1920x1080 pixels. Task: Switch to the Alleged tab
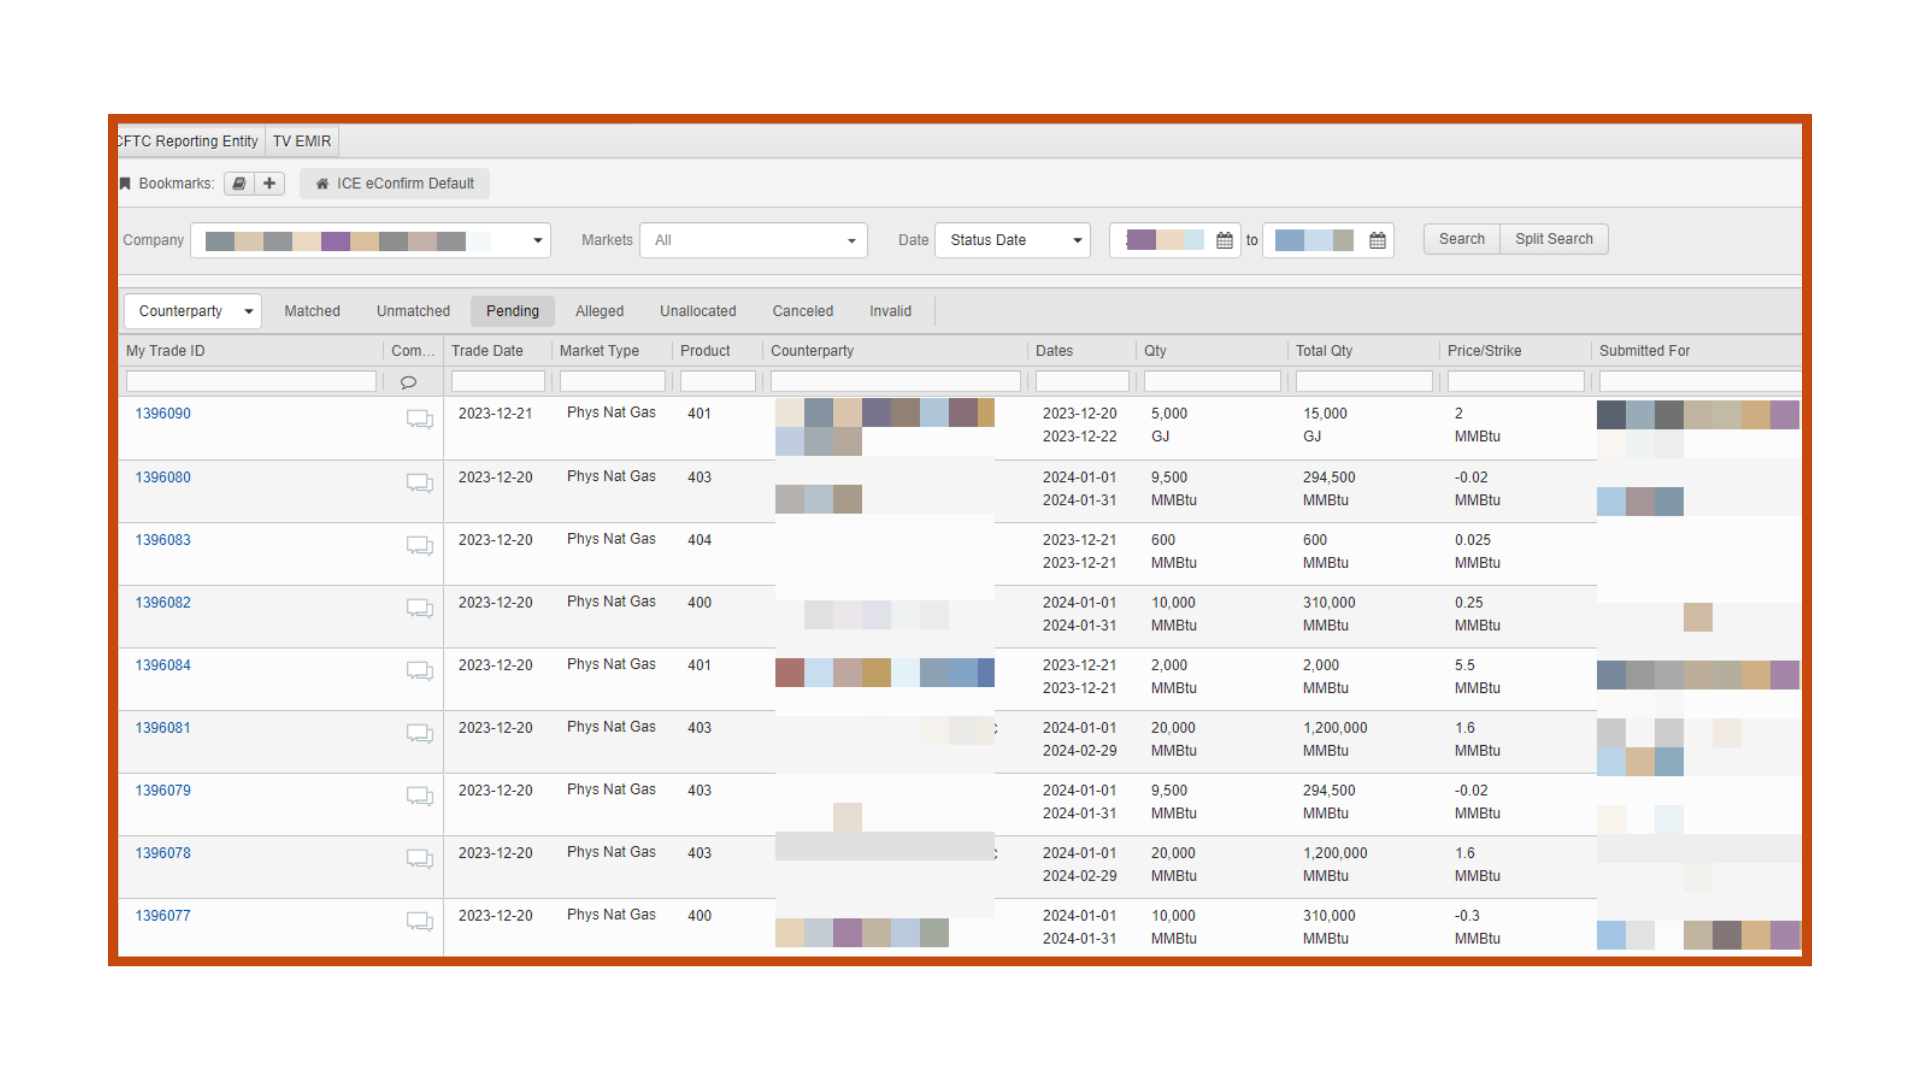point(599,311)
